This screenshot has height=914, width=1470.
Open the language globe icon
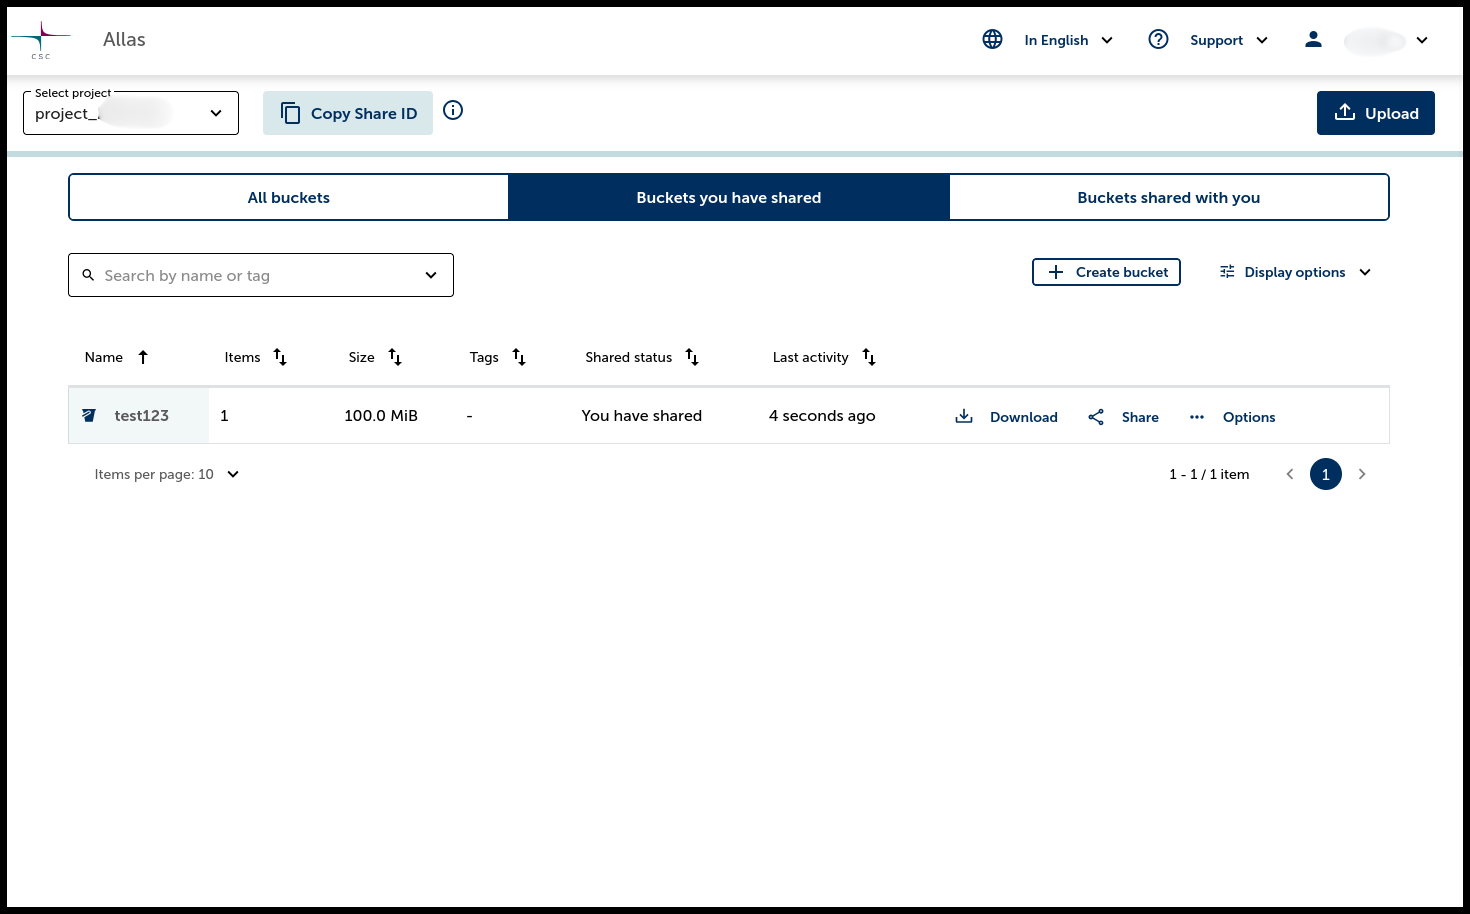point(992,39)
